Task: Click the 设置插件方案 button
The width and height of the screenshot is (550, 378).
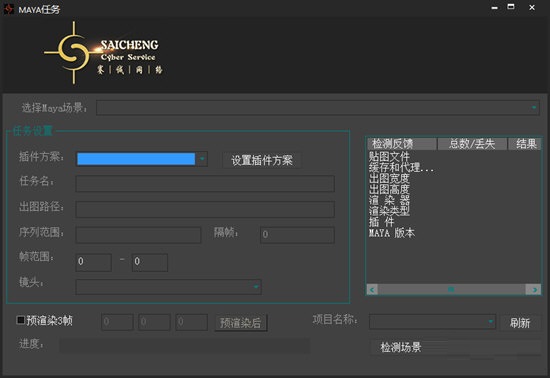Action: (262, 161)
